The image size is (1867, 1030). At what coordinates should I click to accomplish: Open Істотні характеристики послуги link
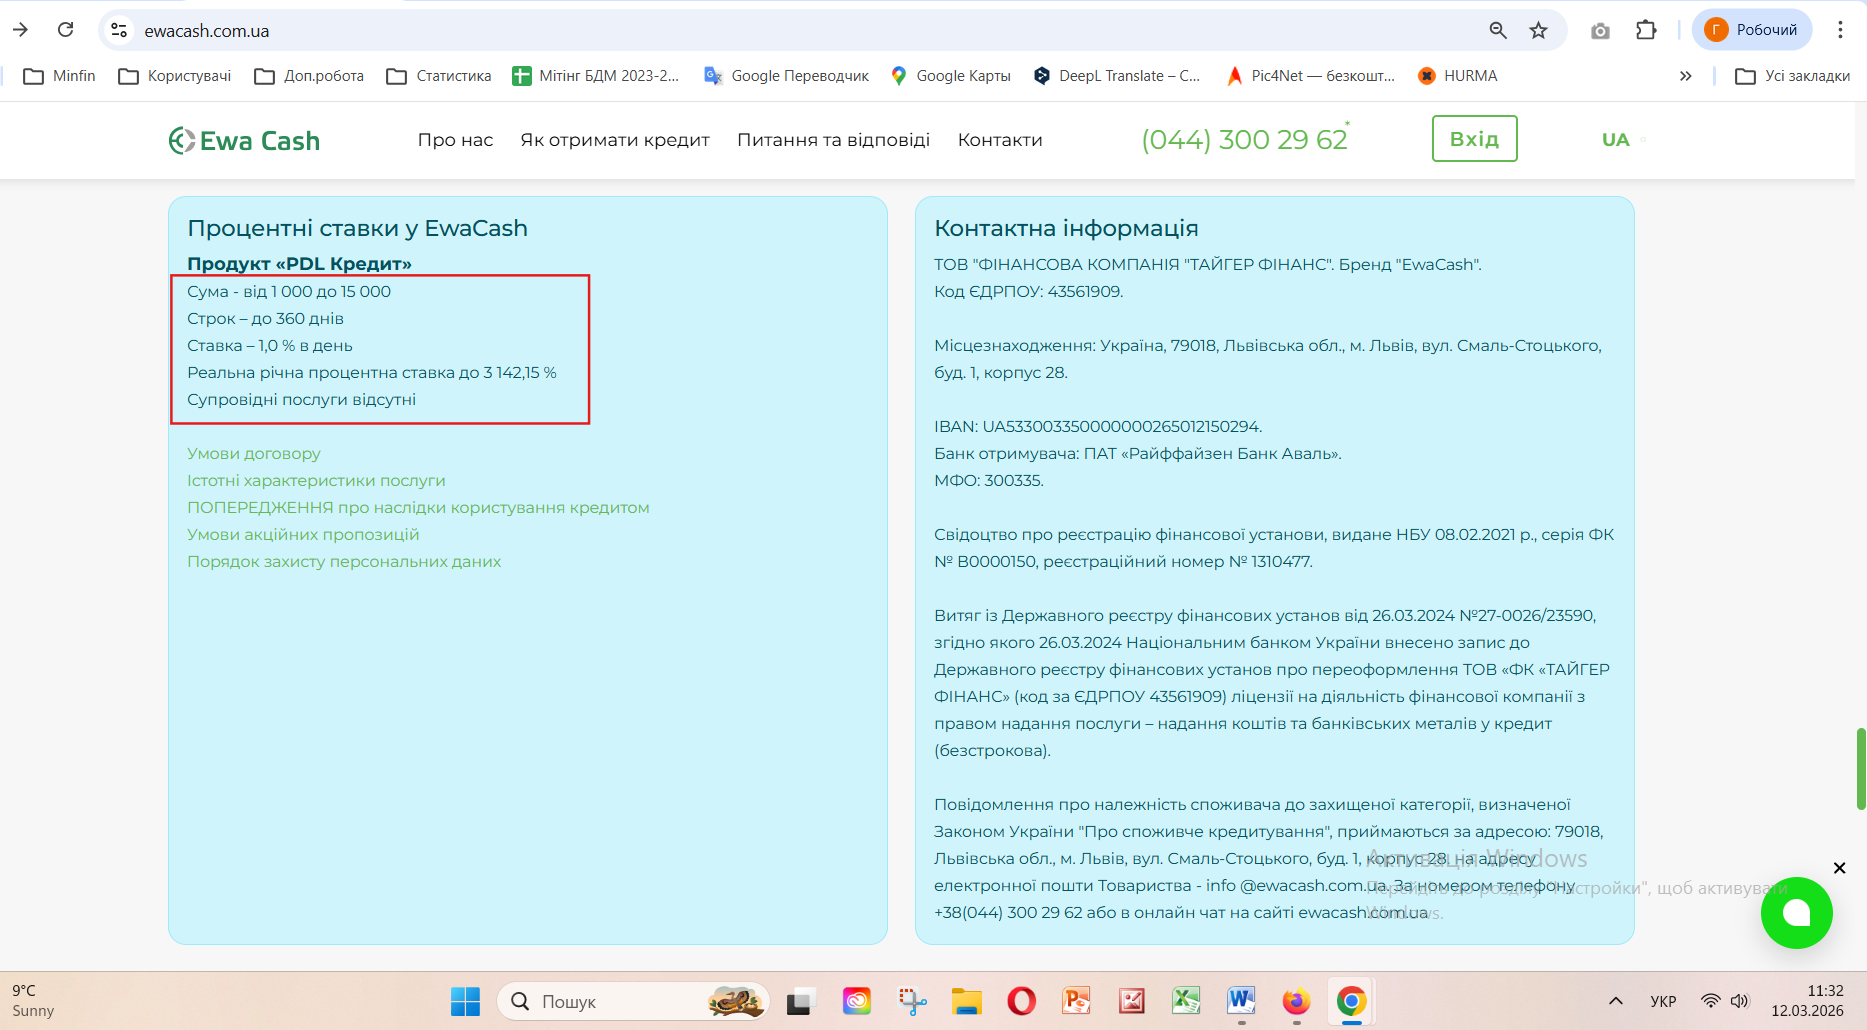tap(316, 481)
